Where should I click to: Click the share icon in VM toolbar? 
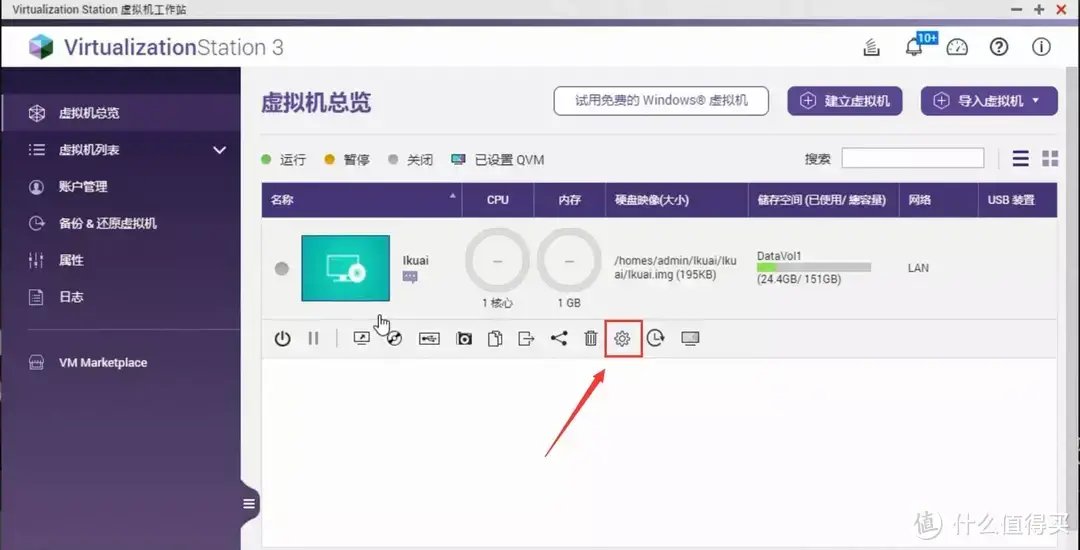point(559,339)
